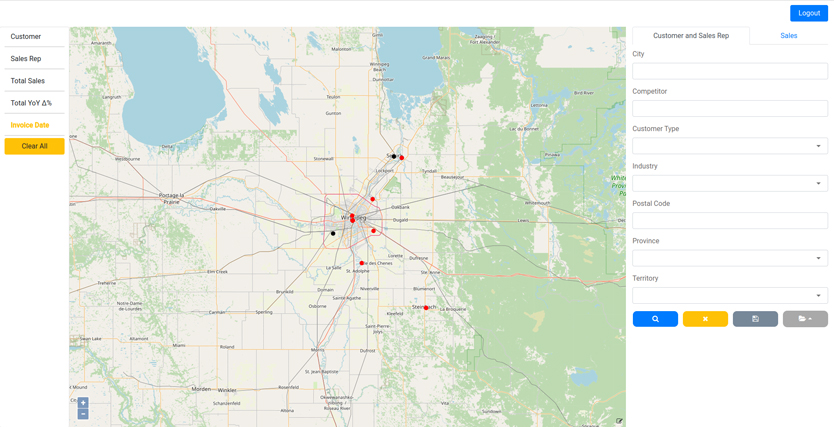The width and height of the screenshot is (834, 427).
Task: Click the black marker southwest of Winnipeg
Action: 333,234
